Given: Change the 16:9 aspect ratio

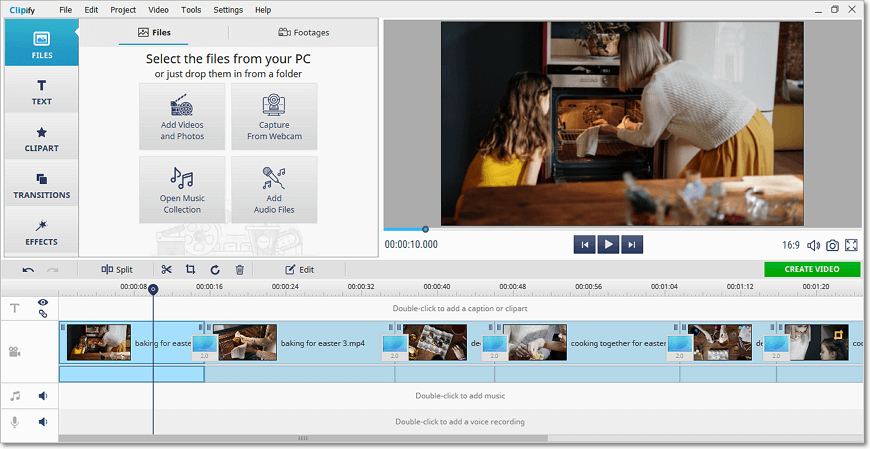Looking at the screenshot, I should (791, 245).
